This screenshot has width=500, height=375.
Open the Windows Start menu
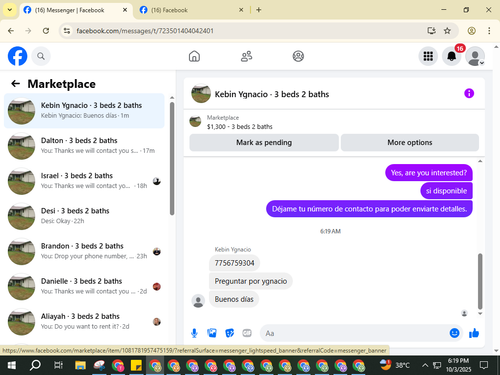click(11, 365)
